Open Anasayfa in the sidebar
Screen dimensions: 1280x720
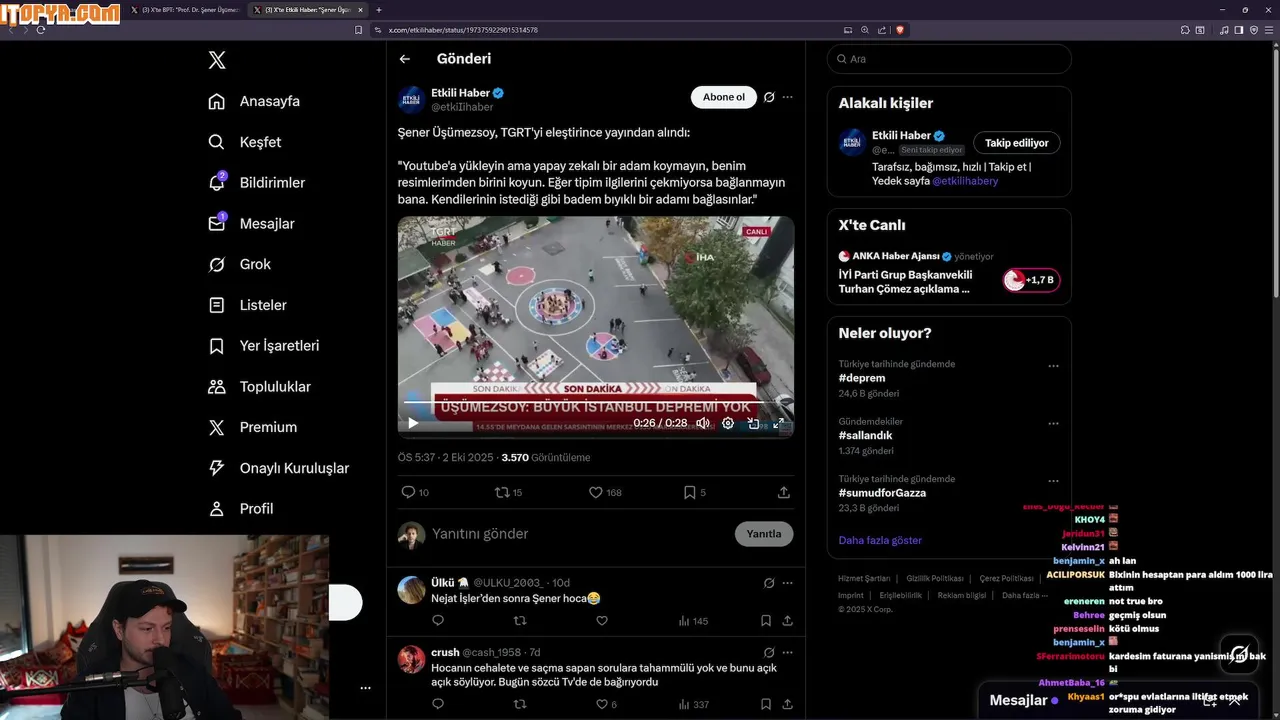pos(254,101)
